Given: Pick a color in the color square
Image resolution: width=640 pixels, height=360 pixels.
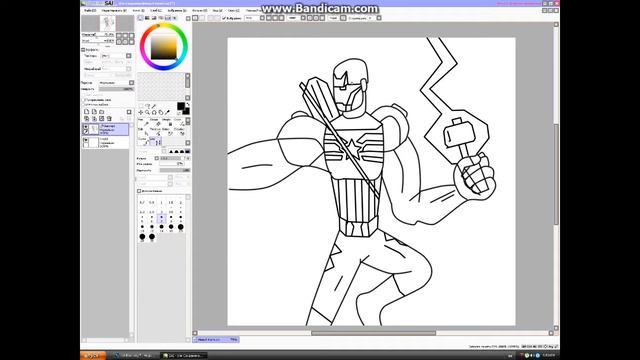Looking at the screenshot, I should coord(164,47).
